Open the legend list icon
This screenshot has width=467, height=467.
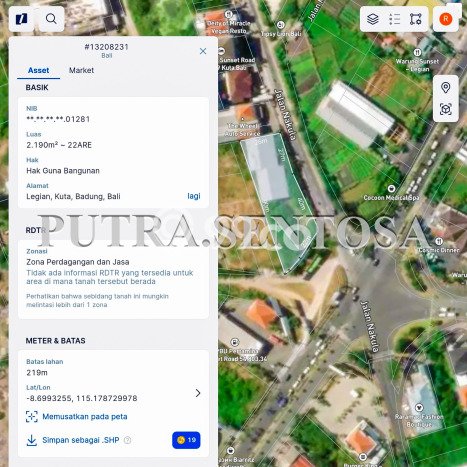pyautogui.click(x=394, y=19)
